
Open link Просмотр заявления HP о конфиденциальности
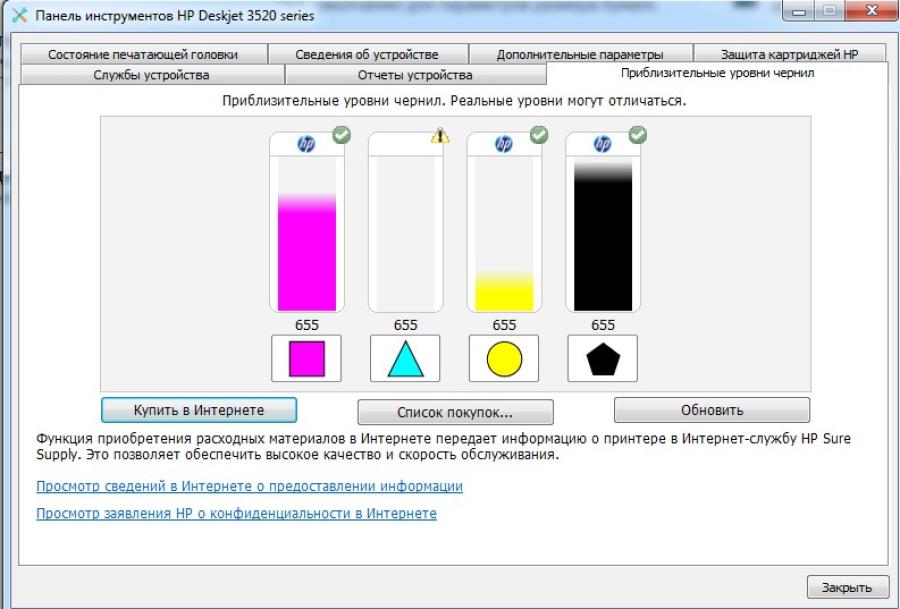coord(236,513)
